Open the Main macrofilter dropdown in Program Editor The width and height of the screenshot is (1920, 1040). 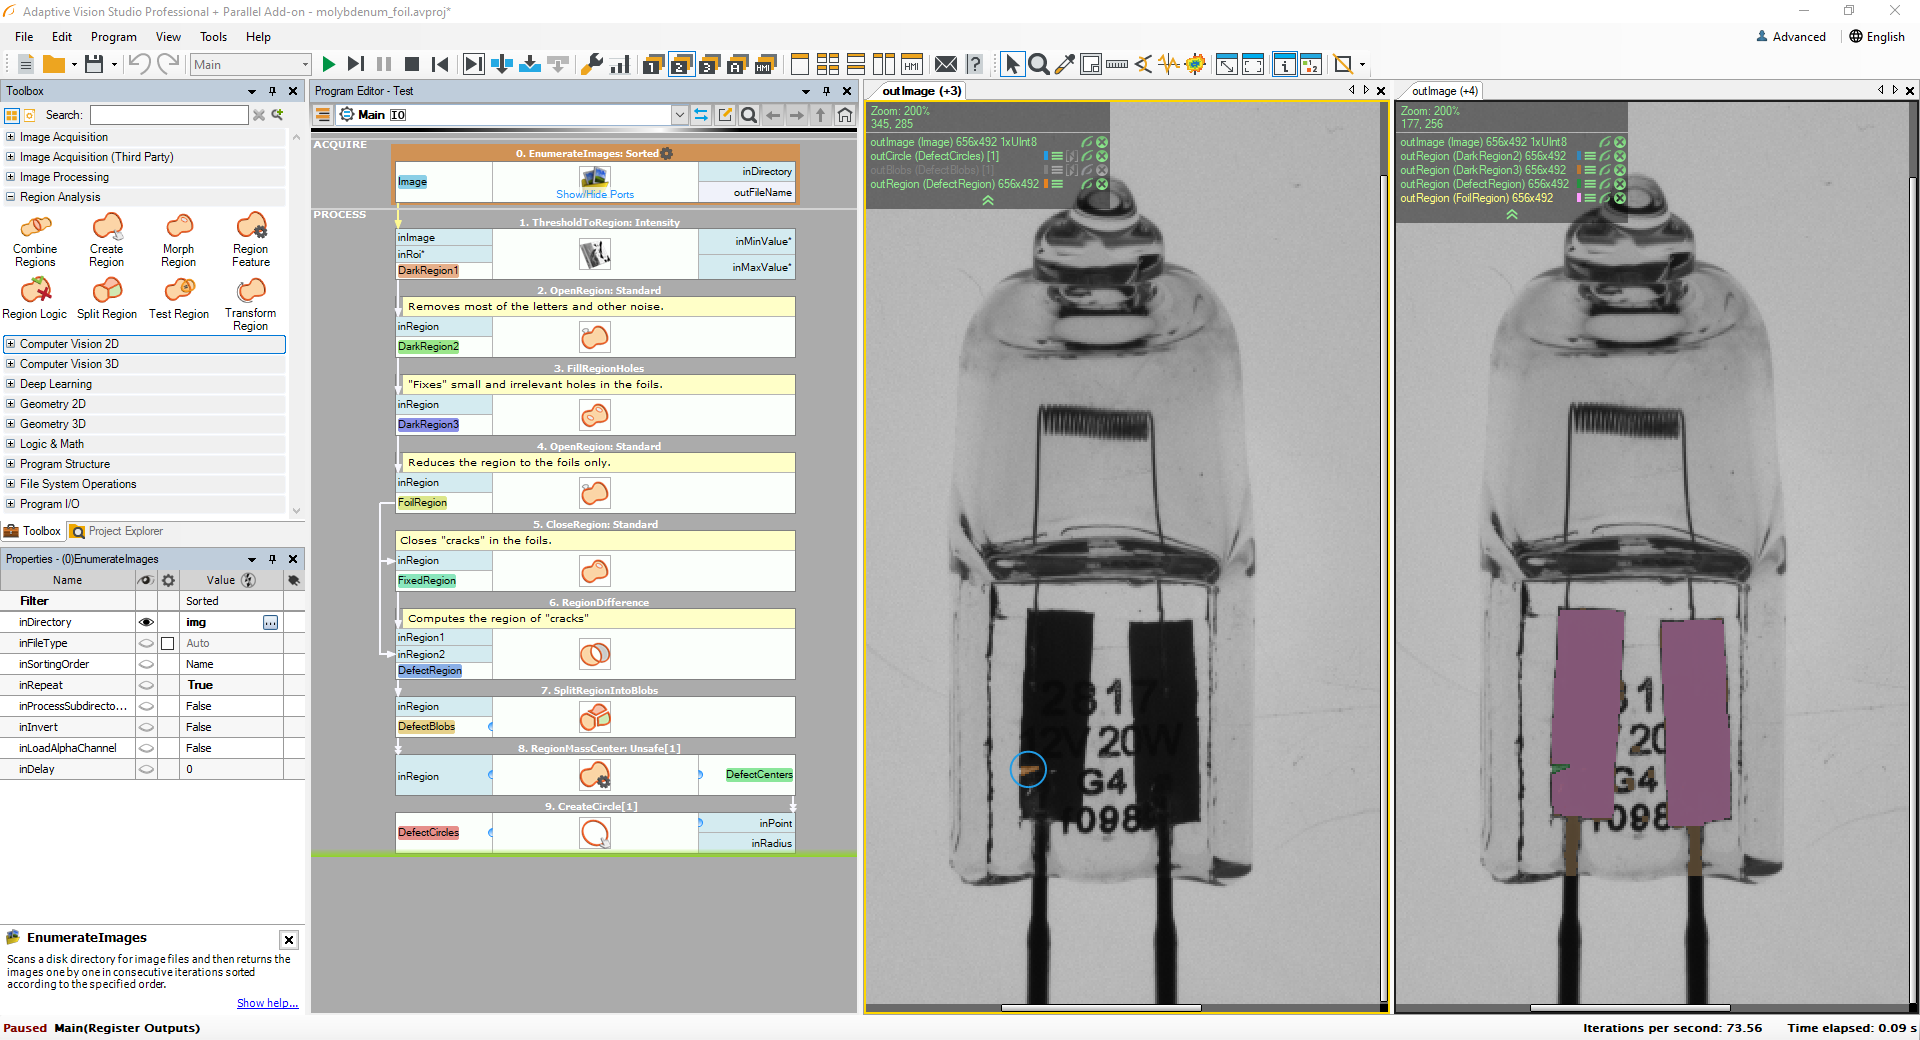point(678,114)
